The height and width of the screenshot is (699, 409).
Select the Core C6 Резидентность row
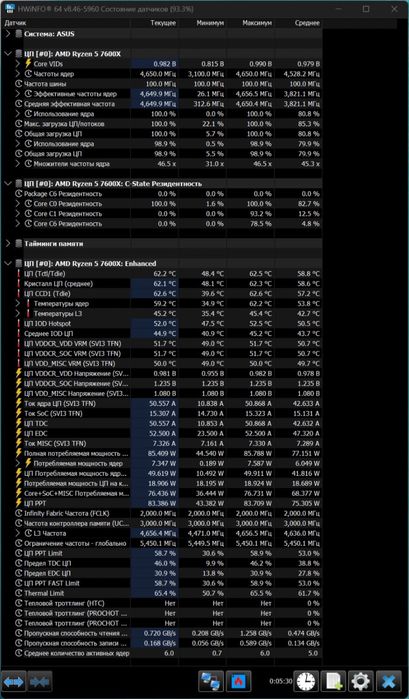[161, 224]
